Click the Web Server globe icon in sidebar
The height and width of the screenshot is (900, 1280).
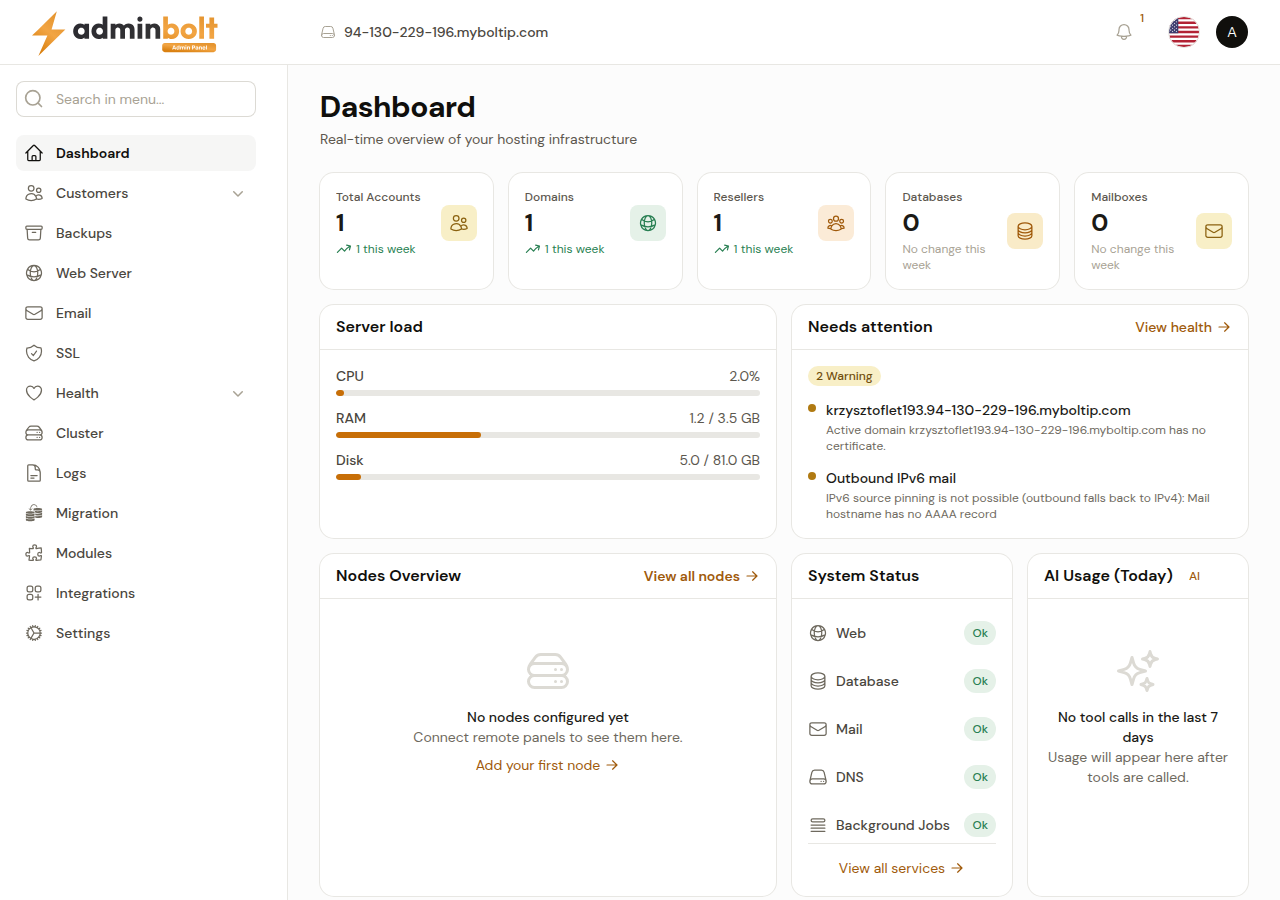pos(34,273)
